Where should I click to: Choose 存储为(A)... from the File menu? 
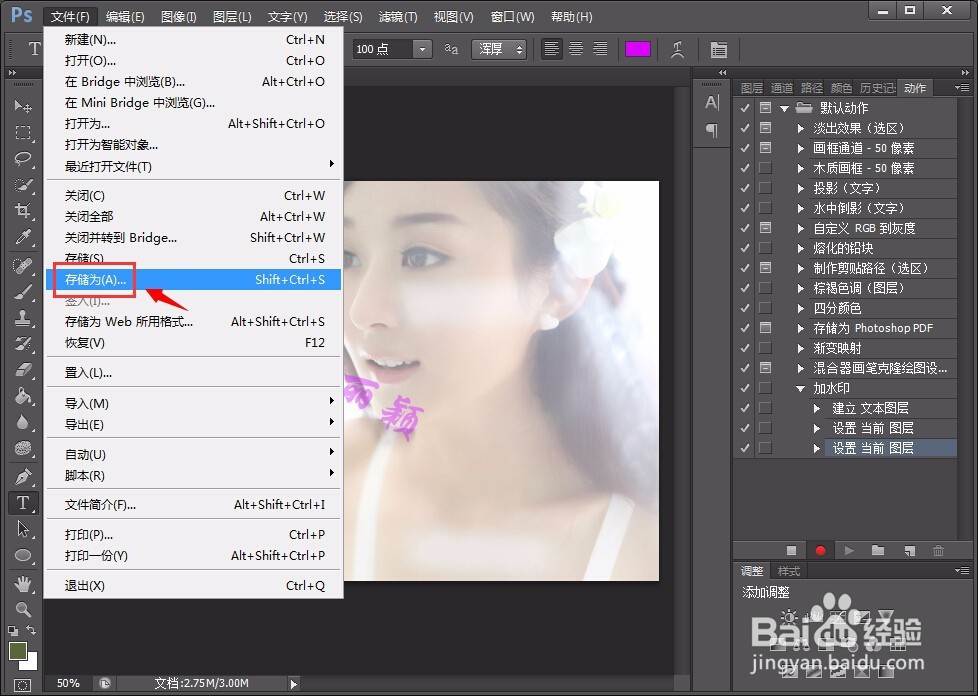tap(193, 279)
